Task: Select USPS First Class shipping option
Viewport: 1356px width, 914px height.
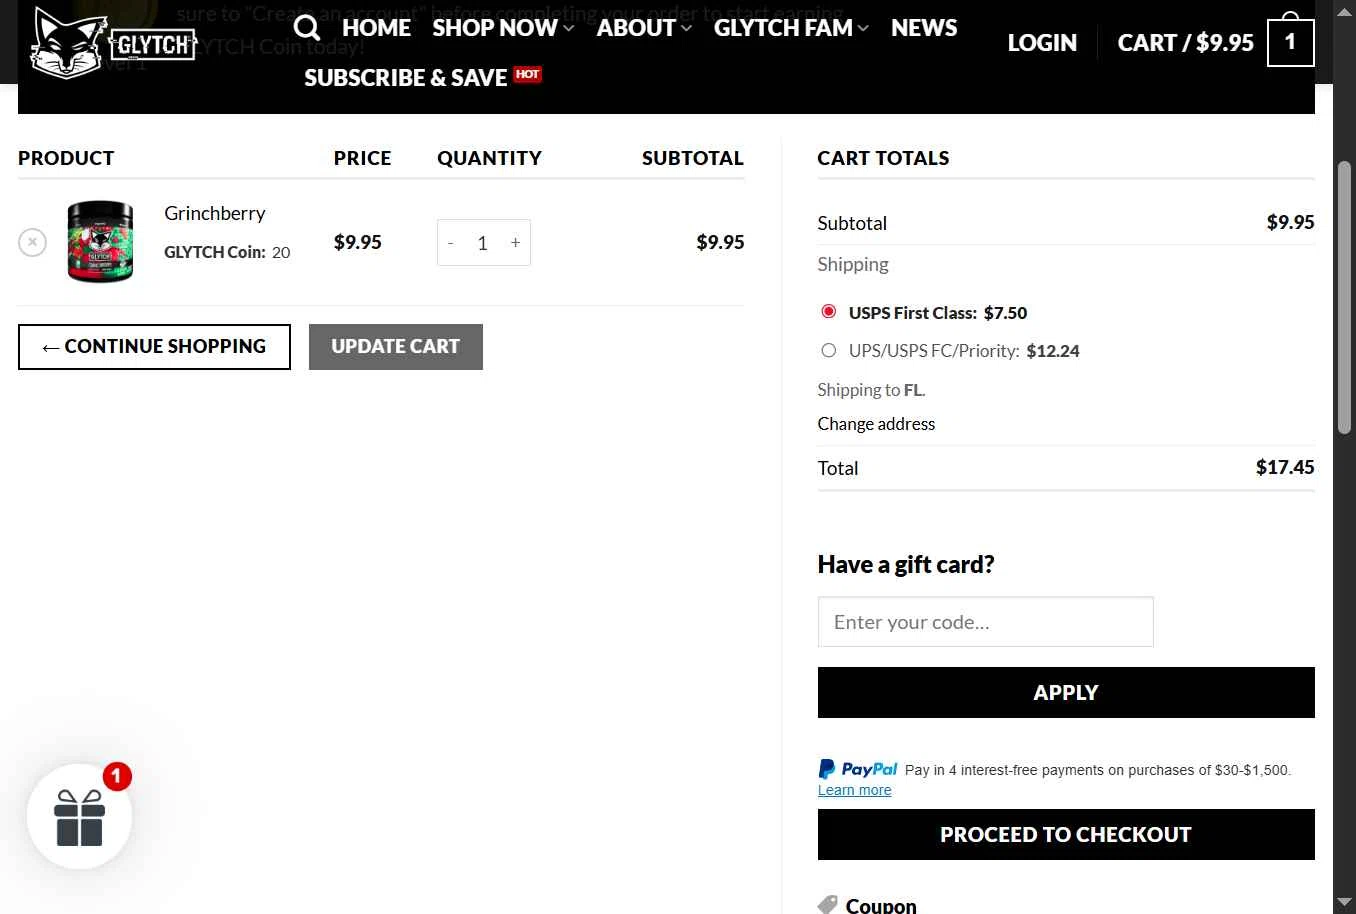Action: point(828,312)
